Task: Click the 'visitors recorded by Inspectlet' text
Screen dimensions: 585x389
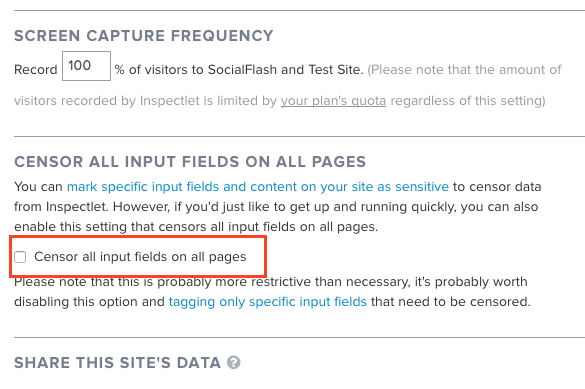Action: (x=146, y=101)
